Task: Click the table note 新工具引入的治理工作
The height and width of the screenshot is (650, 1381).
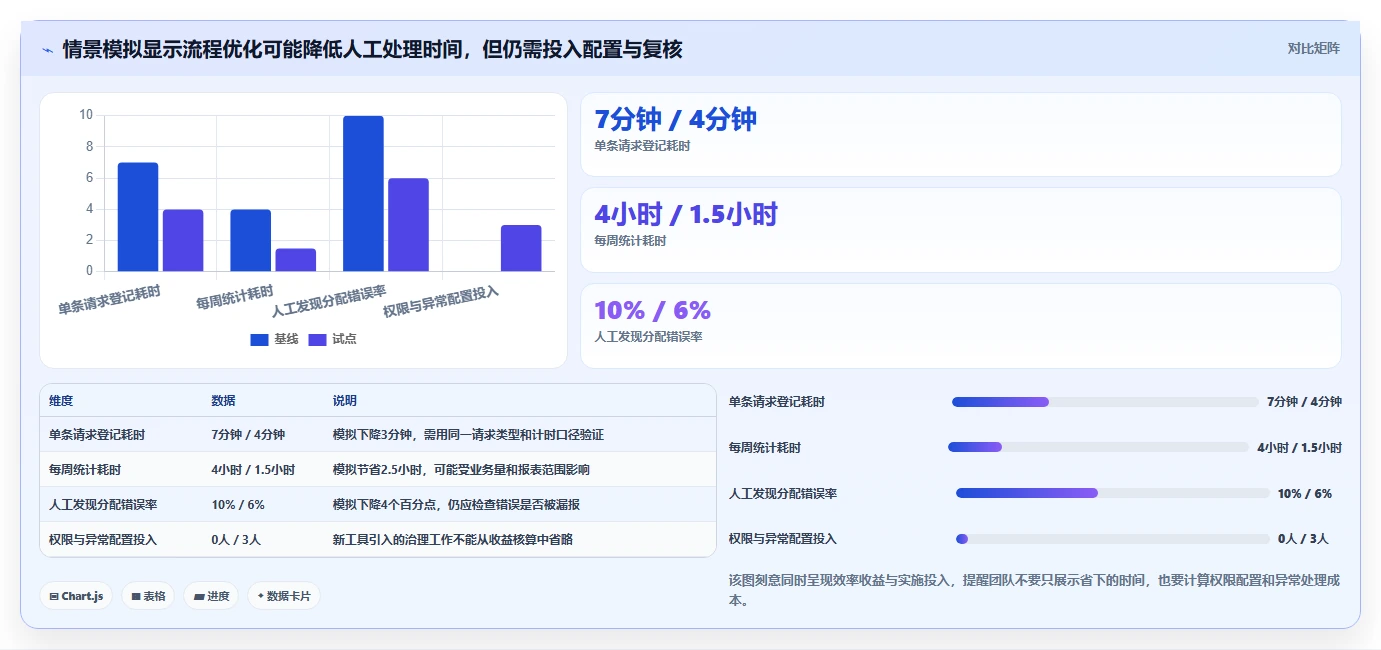Action: [453, 540]
